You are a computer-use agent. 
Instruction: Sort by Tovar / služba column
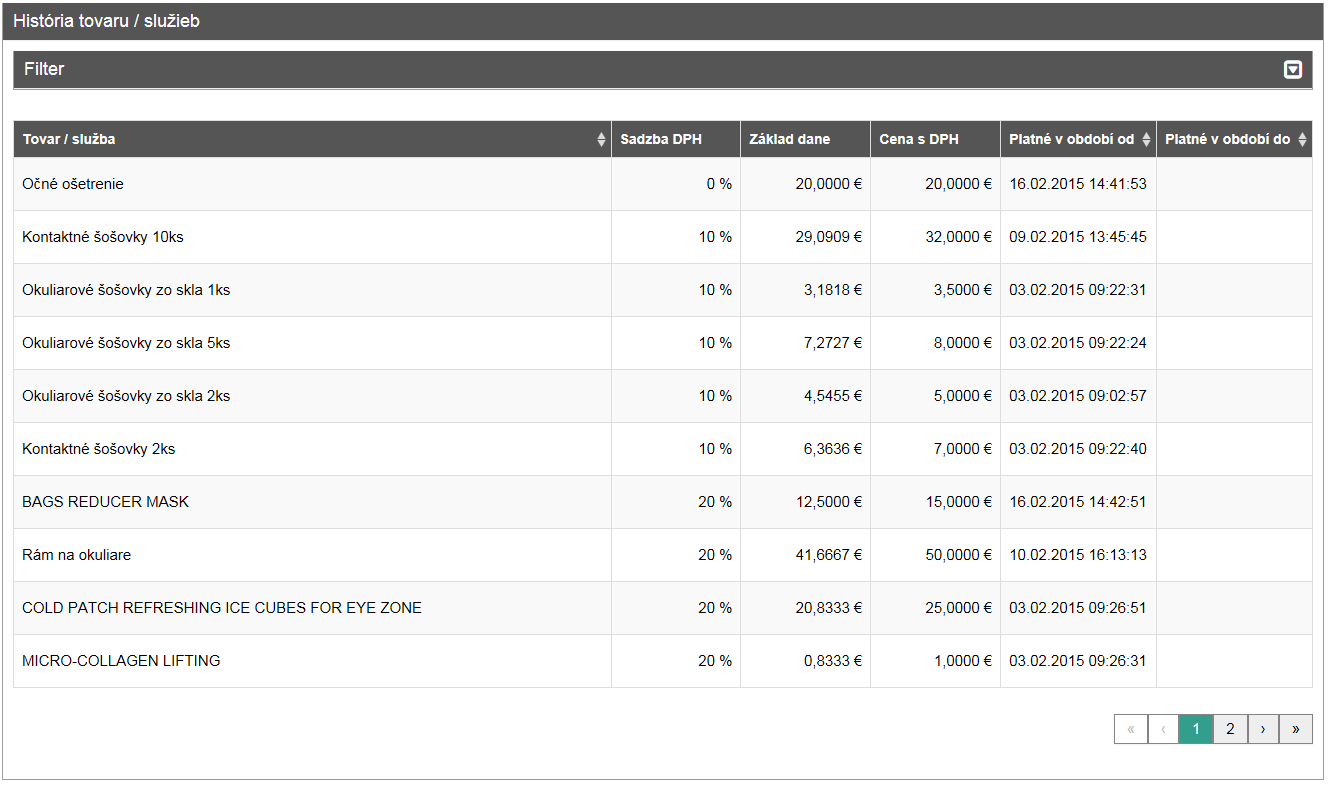312,139
